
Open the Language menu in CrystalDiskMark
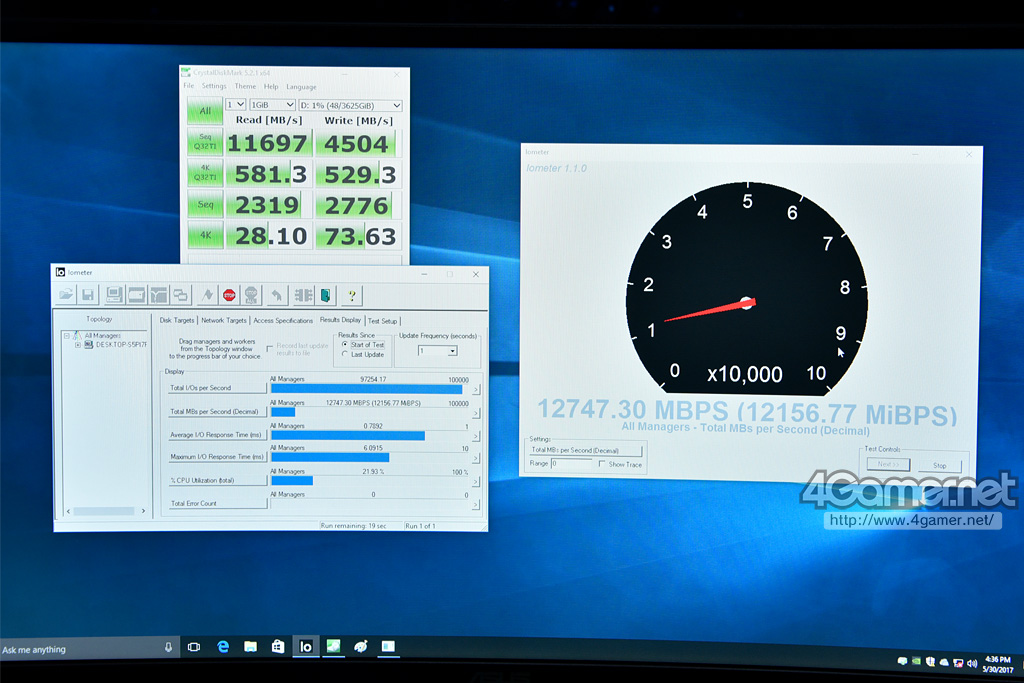[301, 87]
